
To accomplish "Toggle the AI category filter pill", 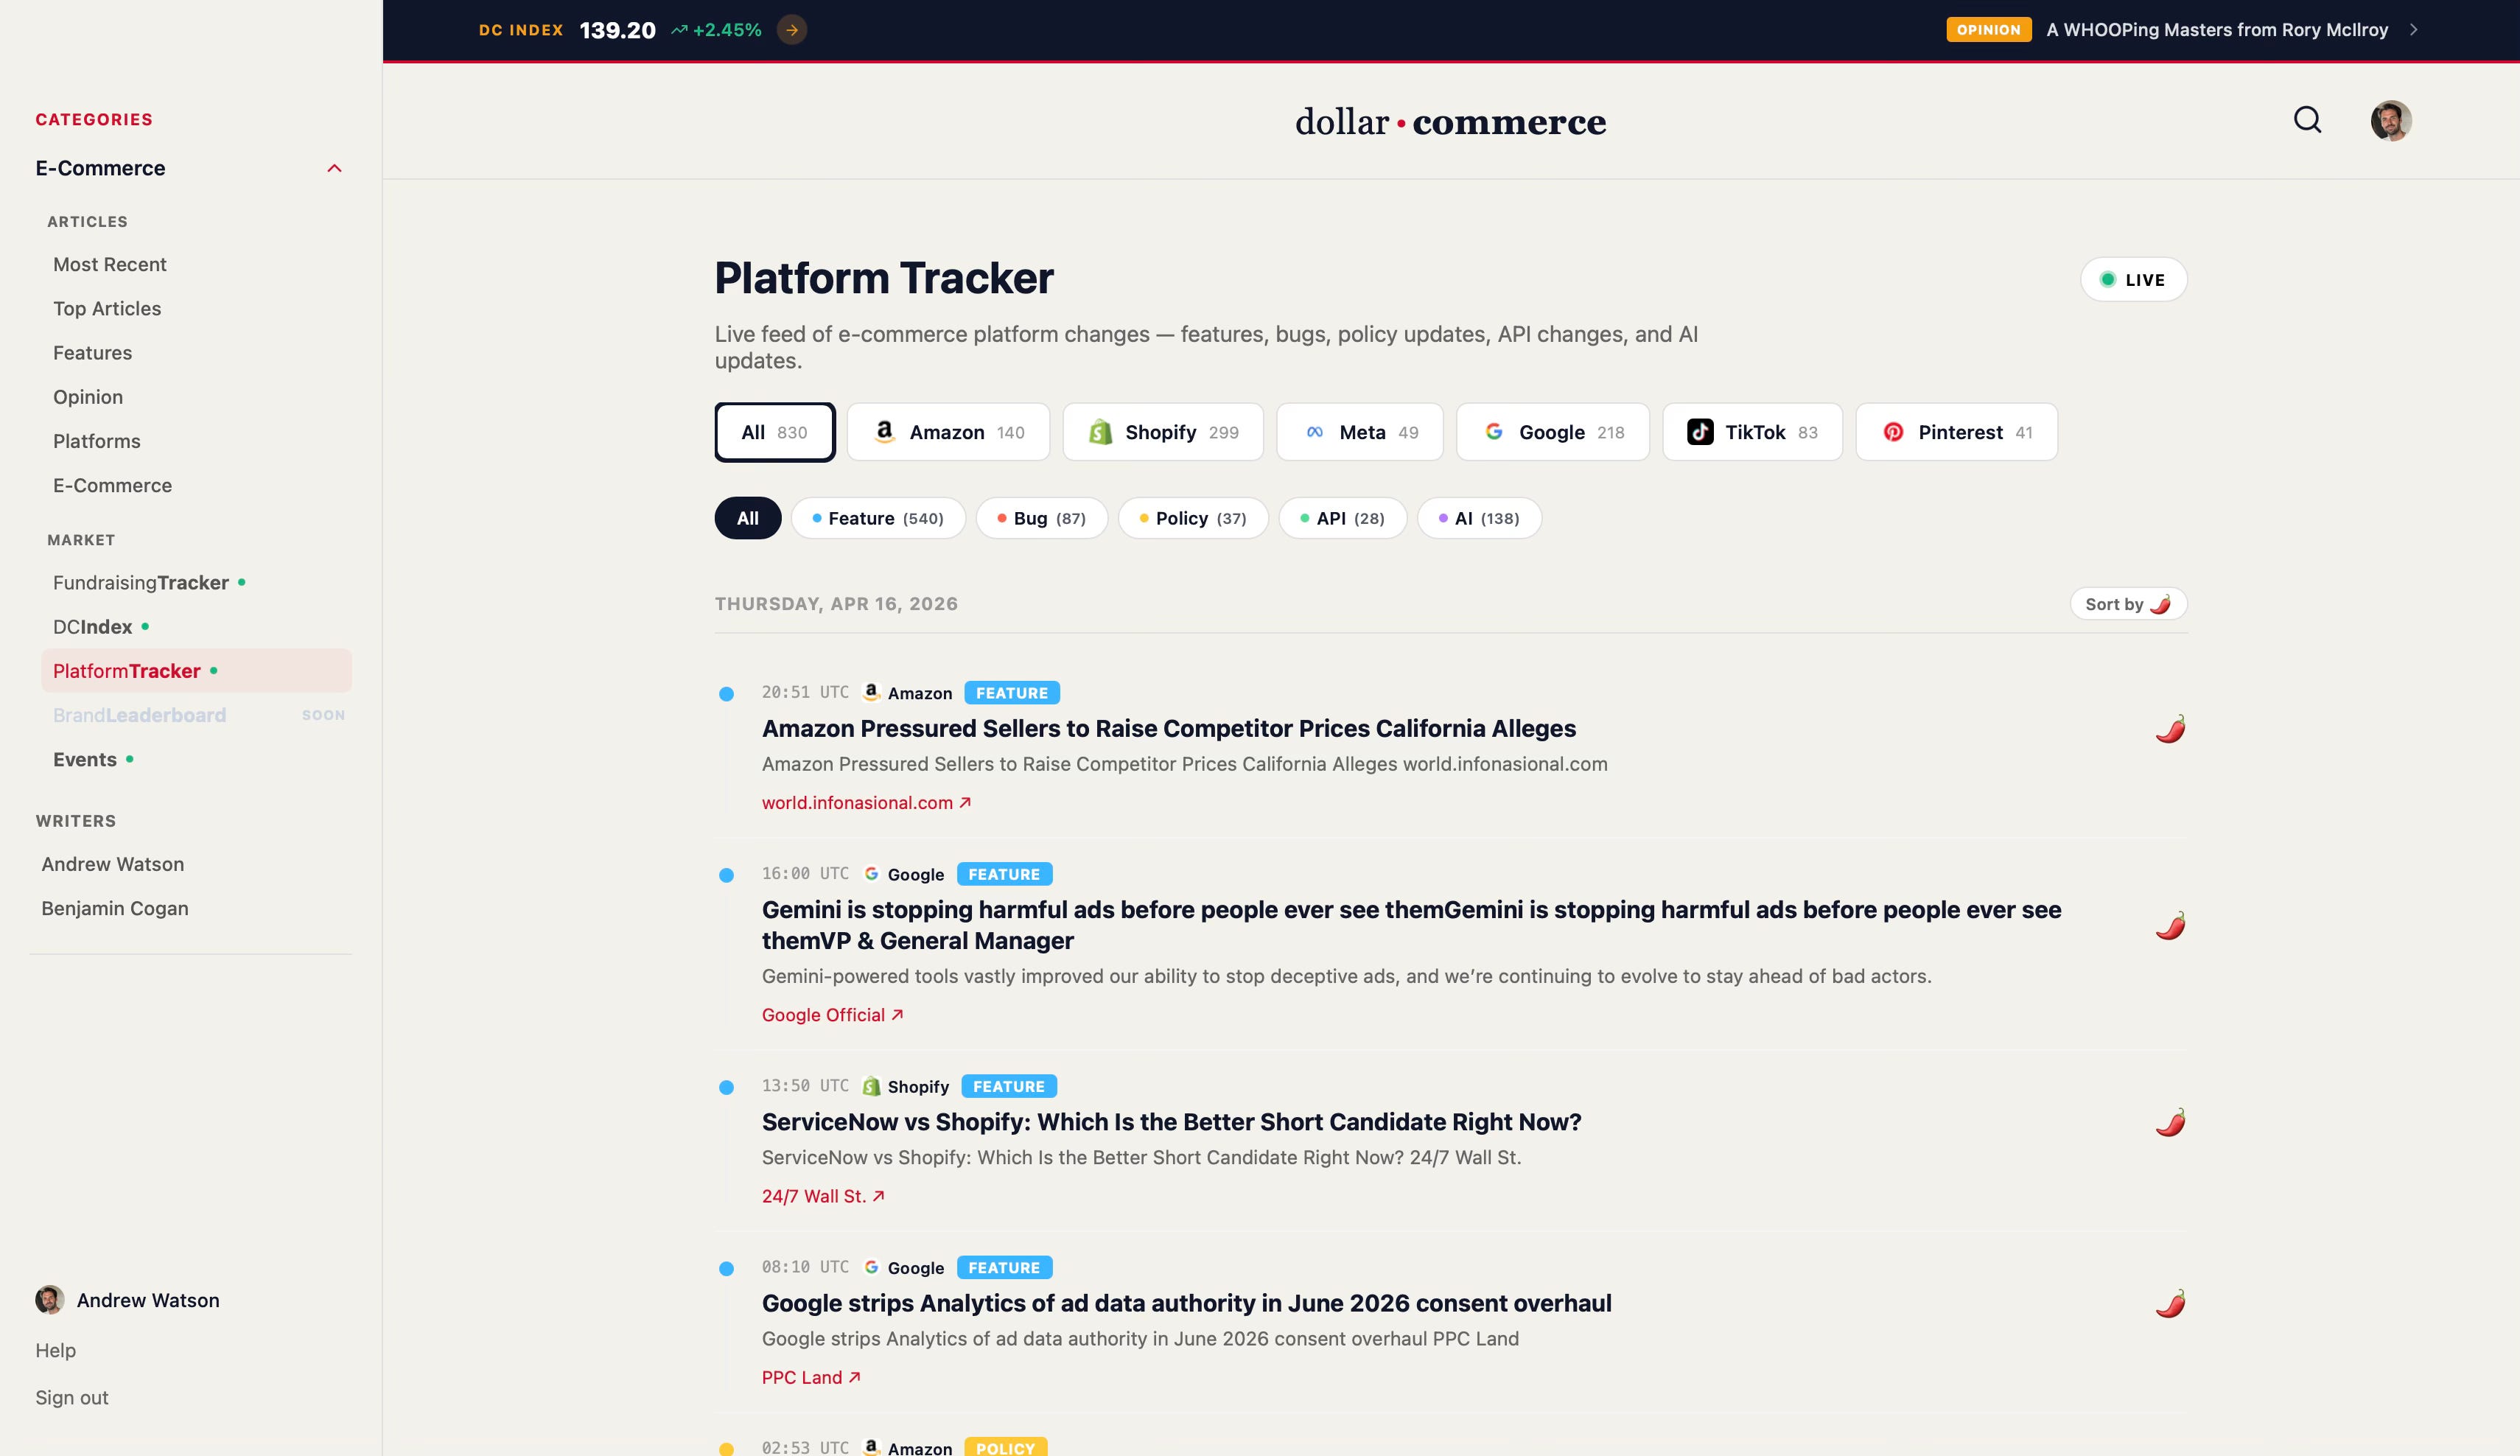I will click(x=1479, y=518).
